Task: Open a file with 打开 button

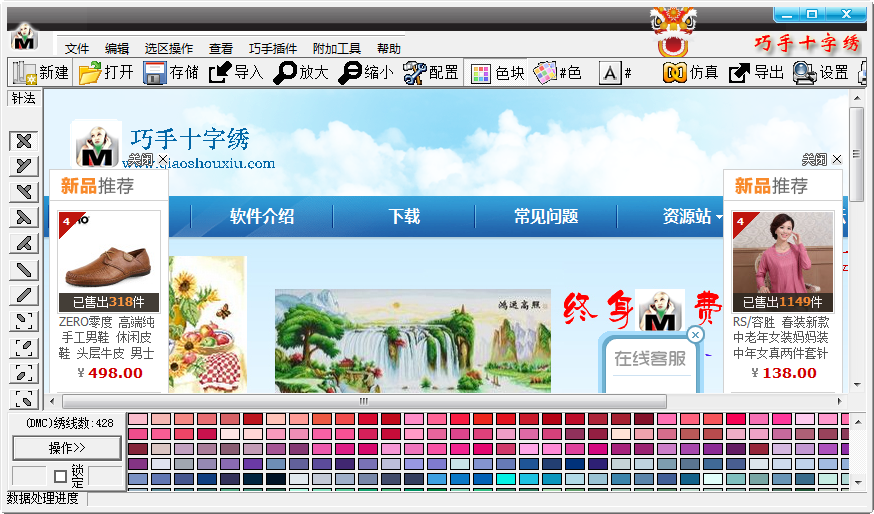Action: 106,72
